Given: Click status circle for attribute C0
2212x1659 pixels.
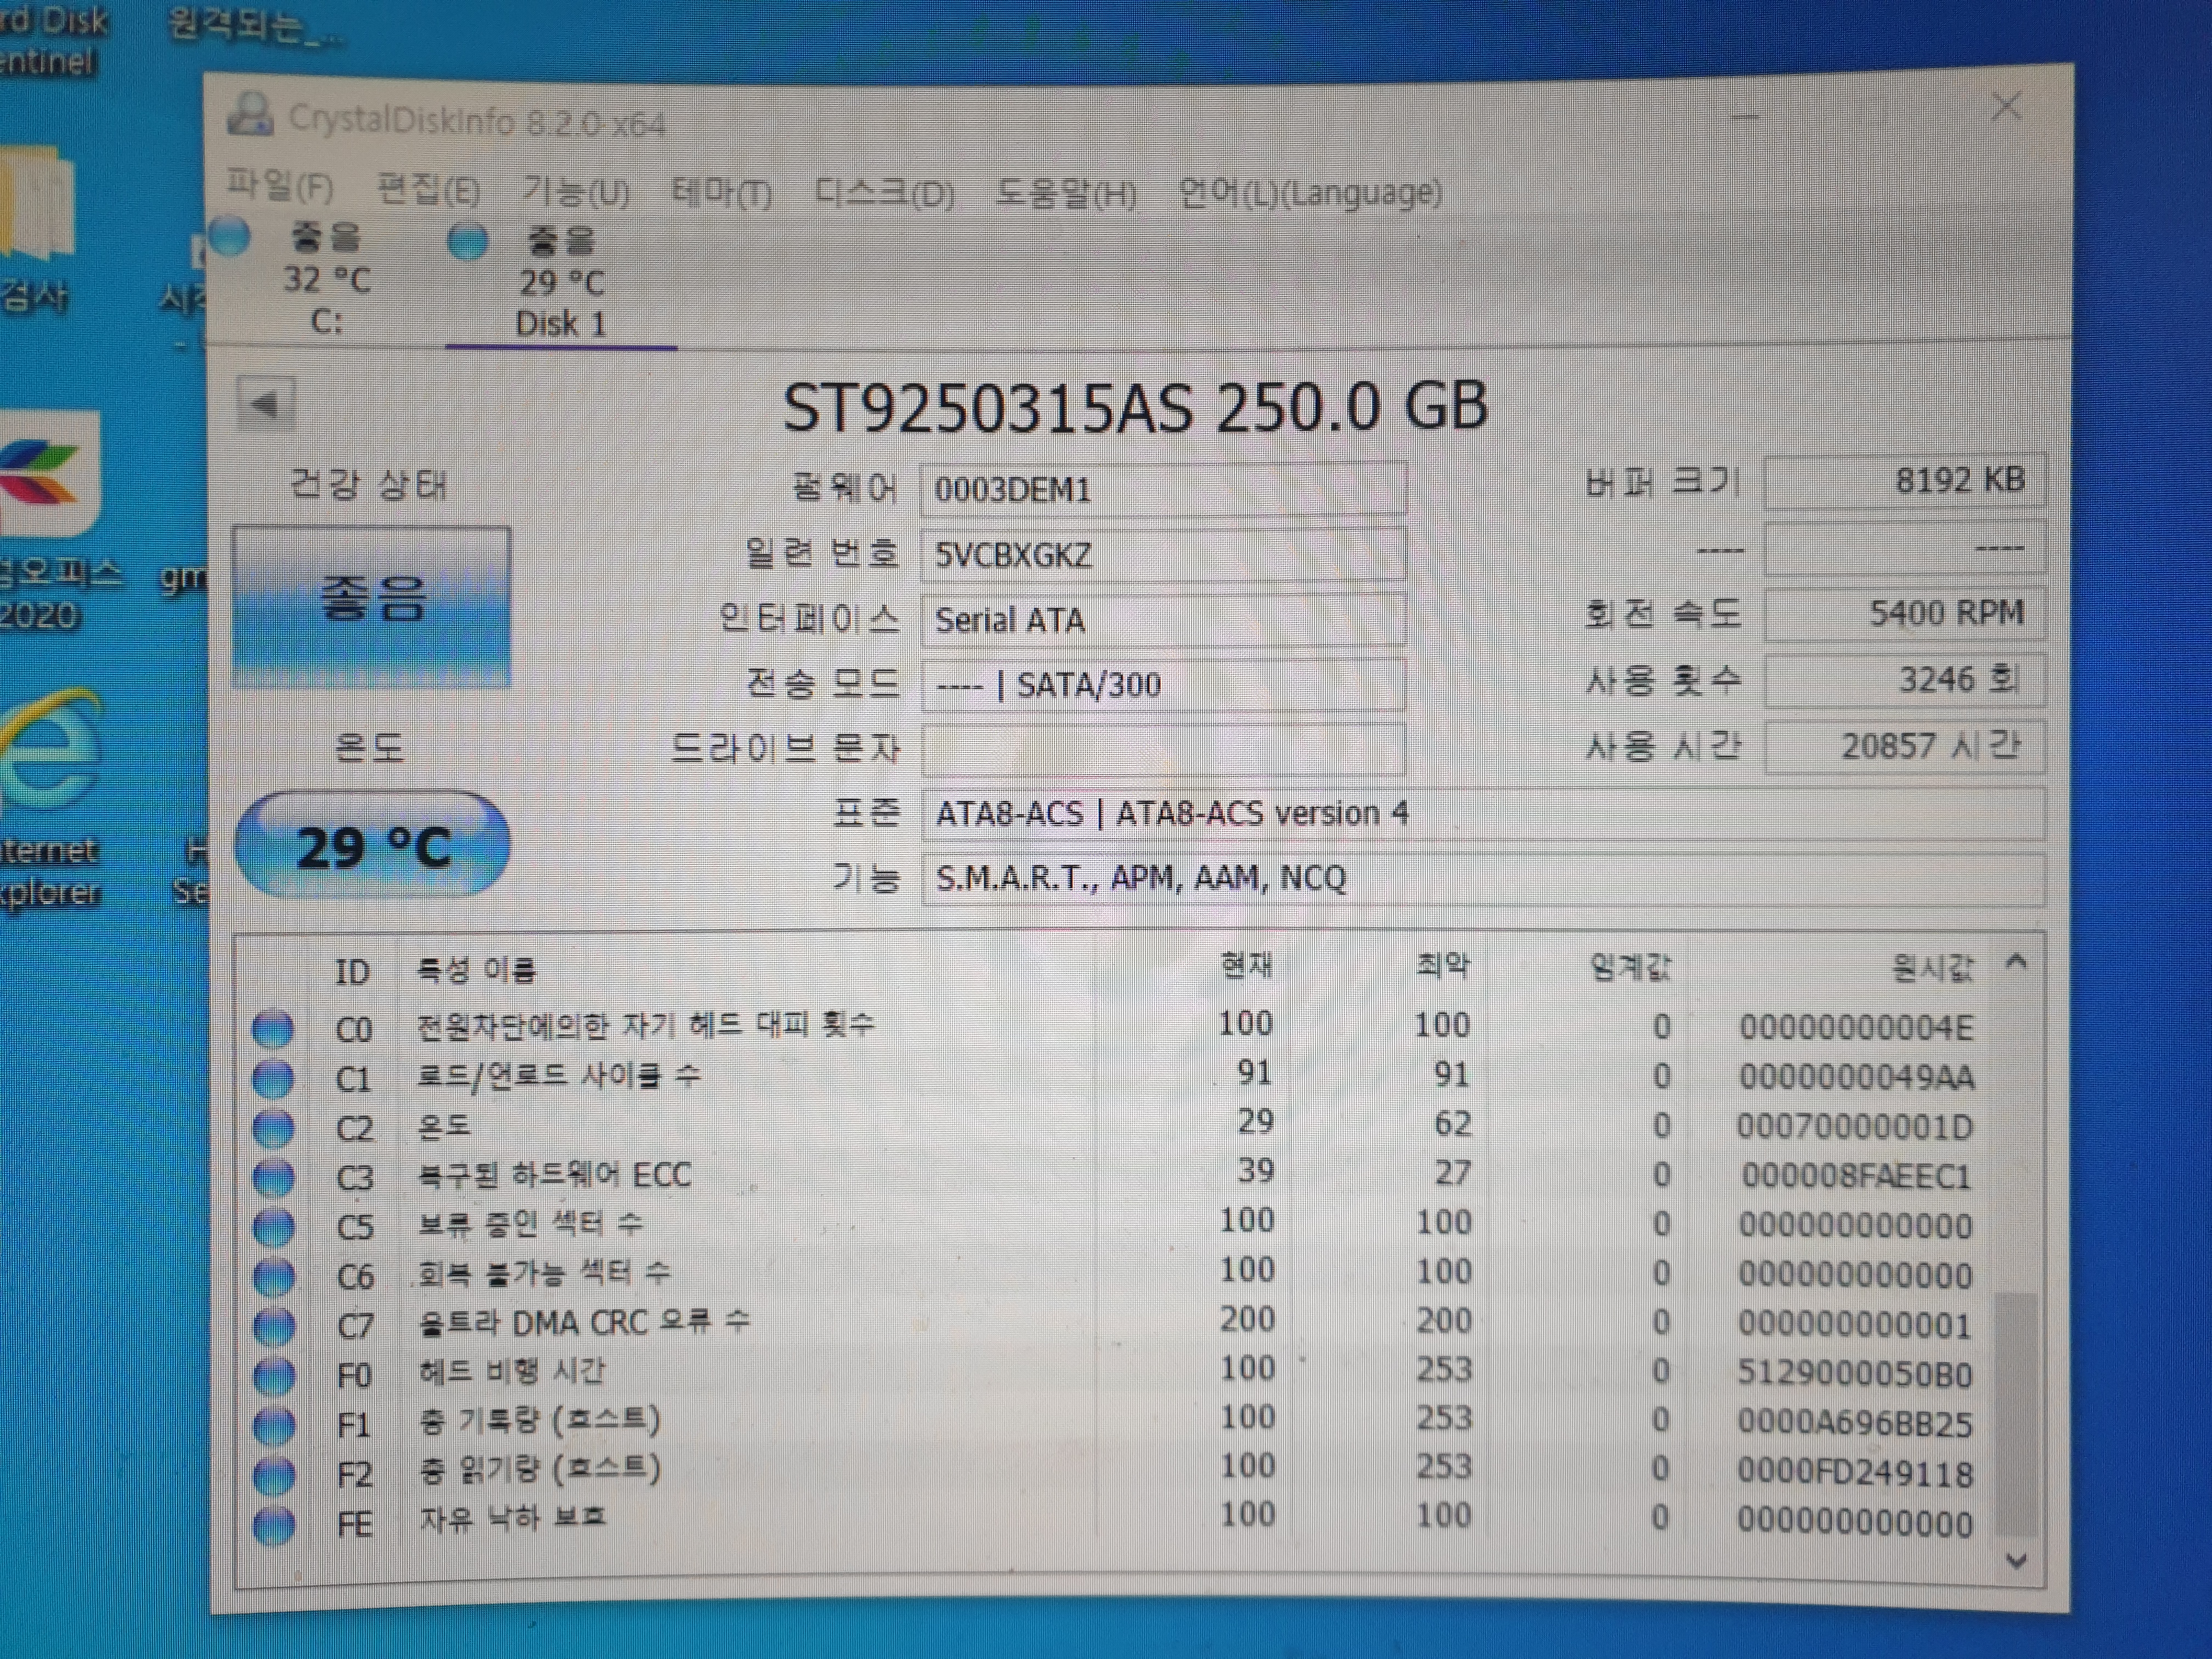Looking at the screenshot, I should coord(272,1029).
